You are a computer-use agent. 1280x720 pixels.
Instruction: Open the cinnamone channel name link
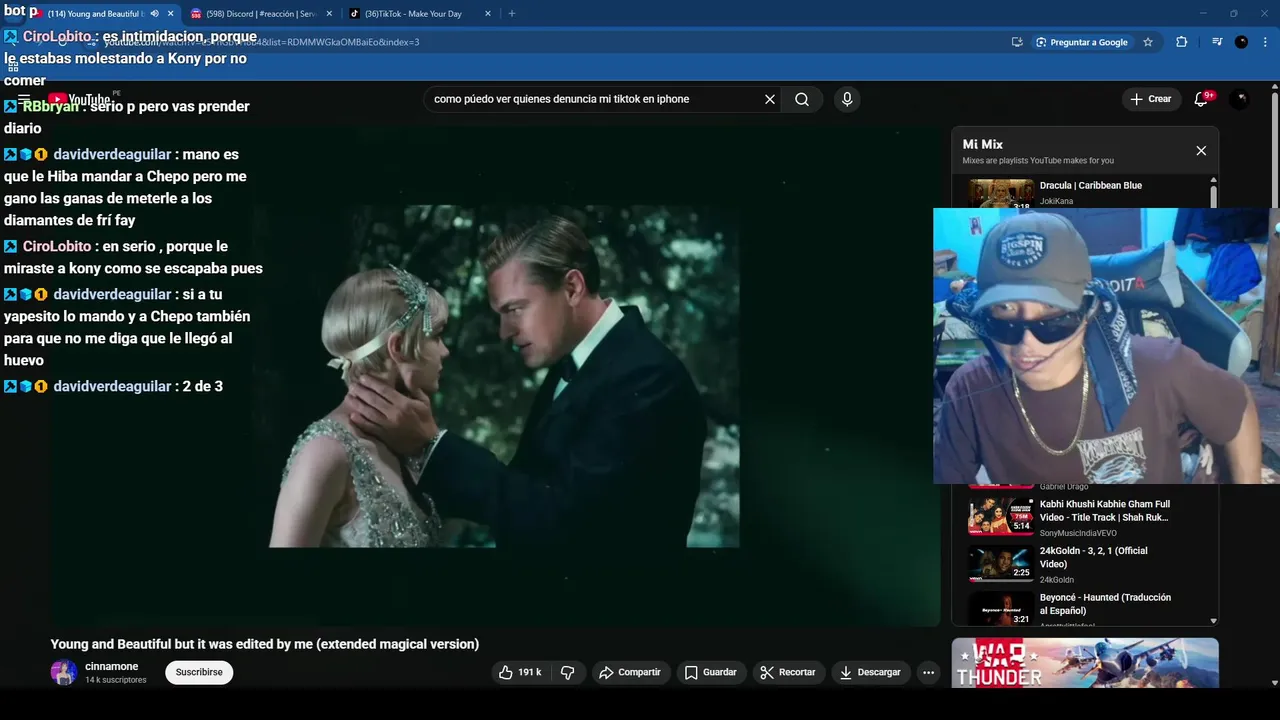point(112,667)
